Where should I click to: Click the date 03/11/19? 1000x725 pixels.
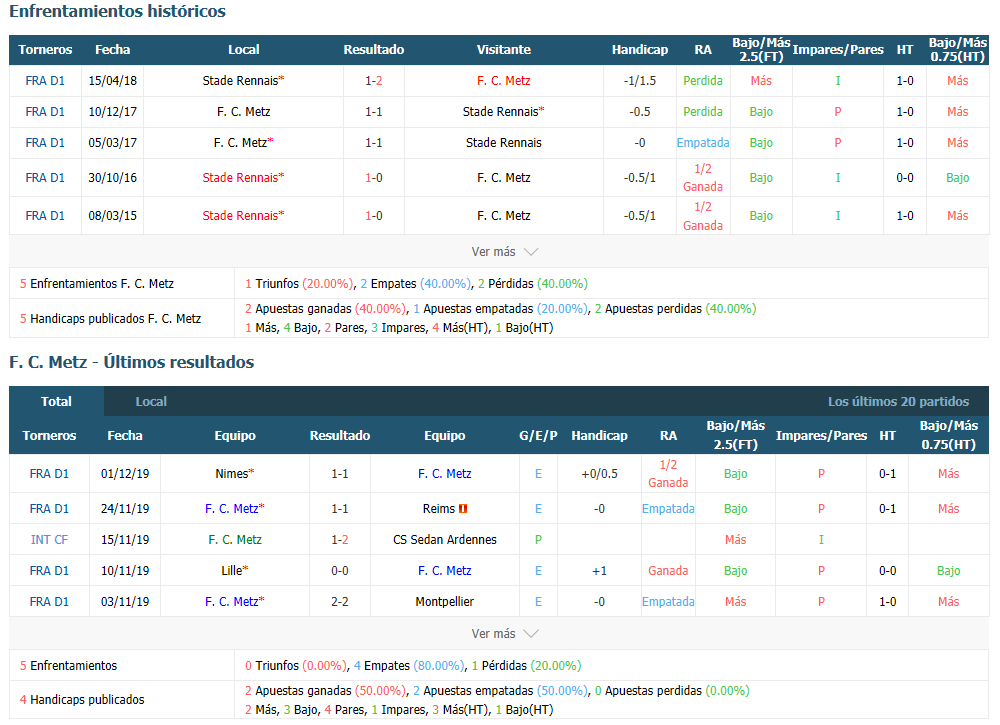point(125,602)
